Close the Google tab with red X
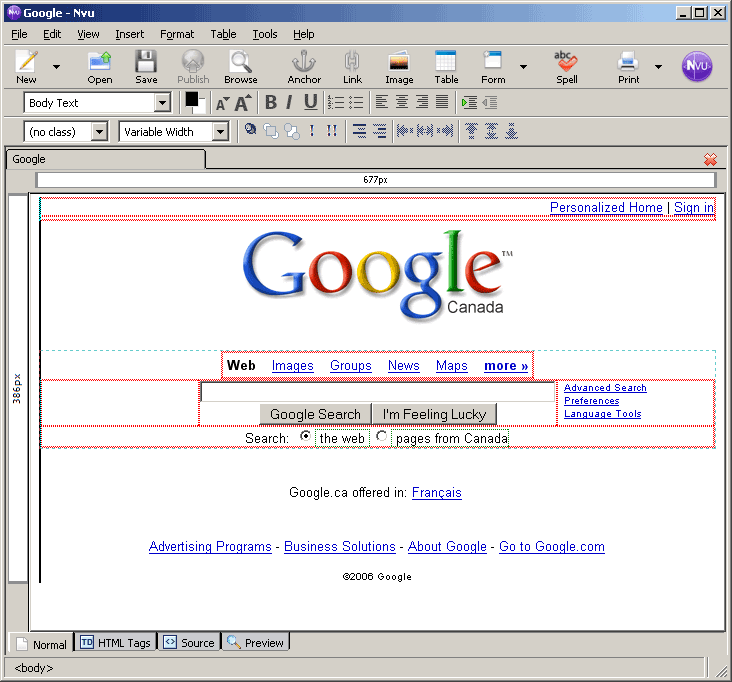 (x=711, y=159)
